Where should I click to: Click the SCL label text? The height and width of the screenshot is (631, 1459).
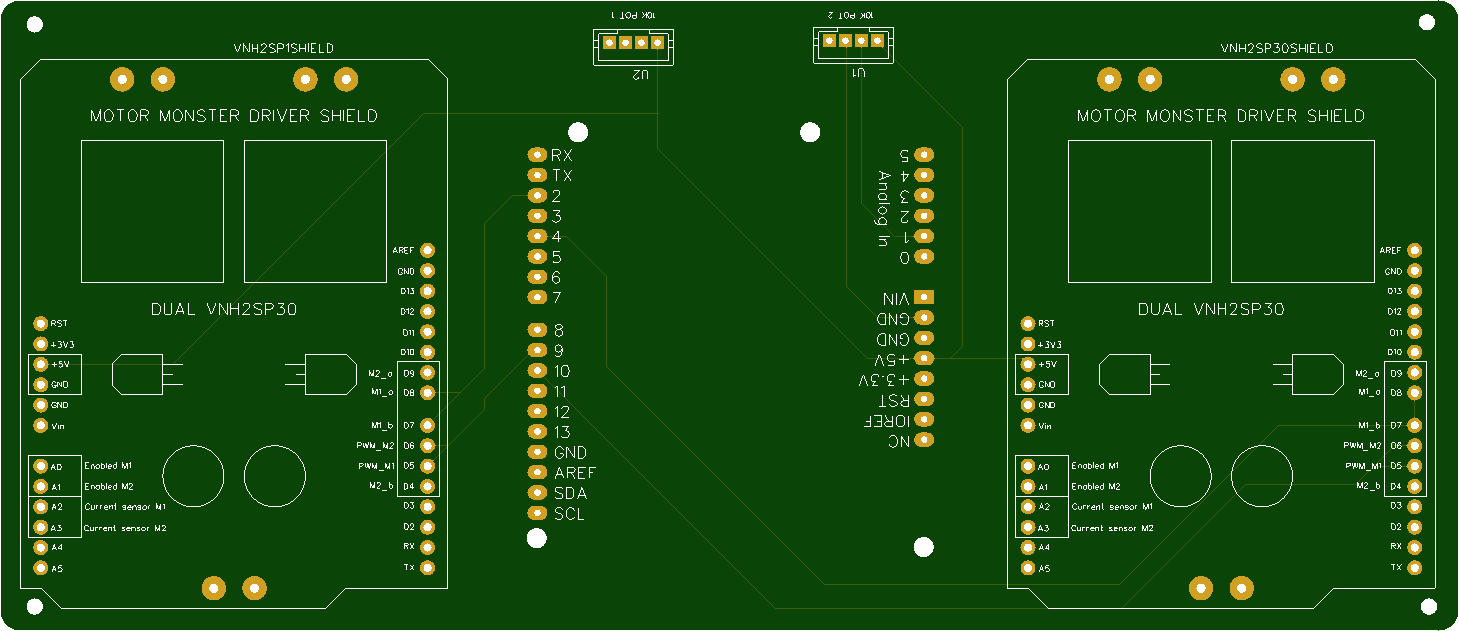[x=569, y=514]
